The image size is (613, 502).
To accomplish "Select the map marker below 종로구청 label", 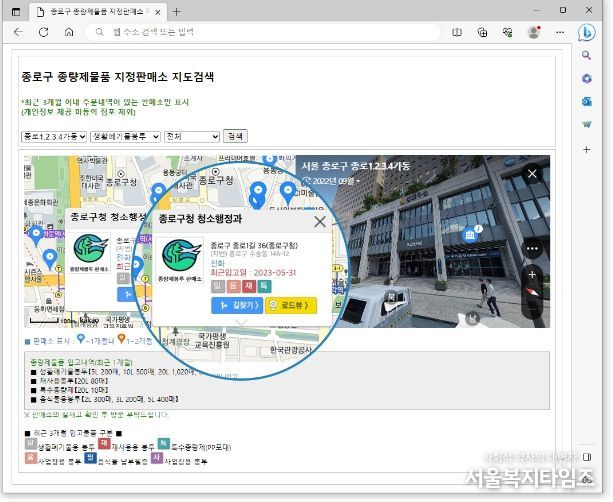I will [159, 192].
